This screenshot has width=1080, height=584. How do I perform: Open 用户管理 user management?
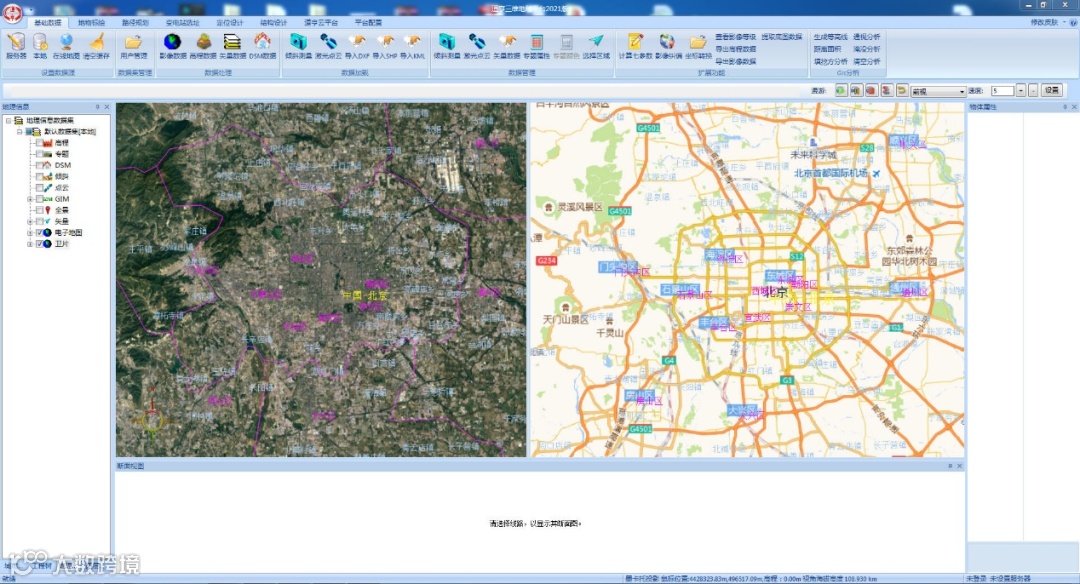(134, 46)
